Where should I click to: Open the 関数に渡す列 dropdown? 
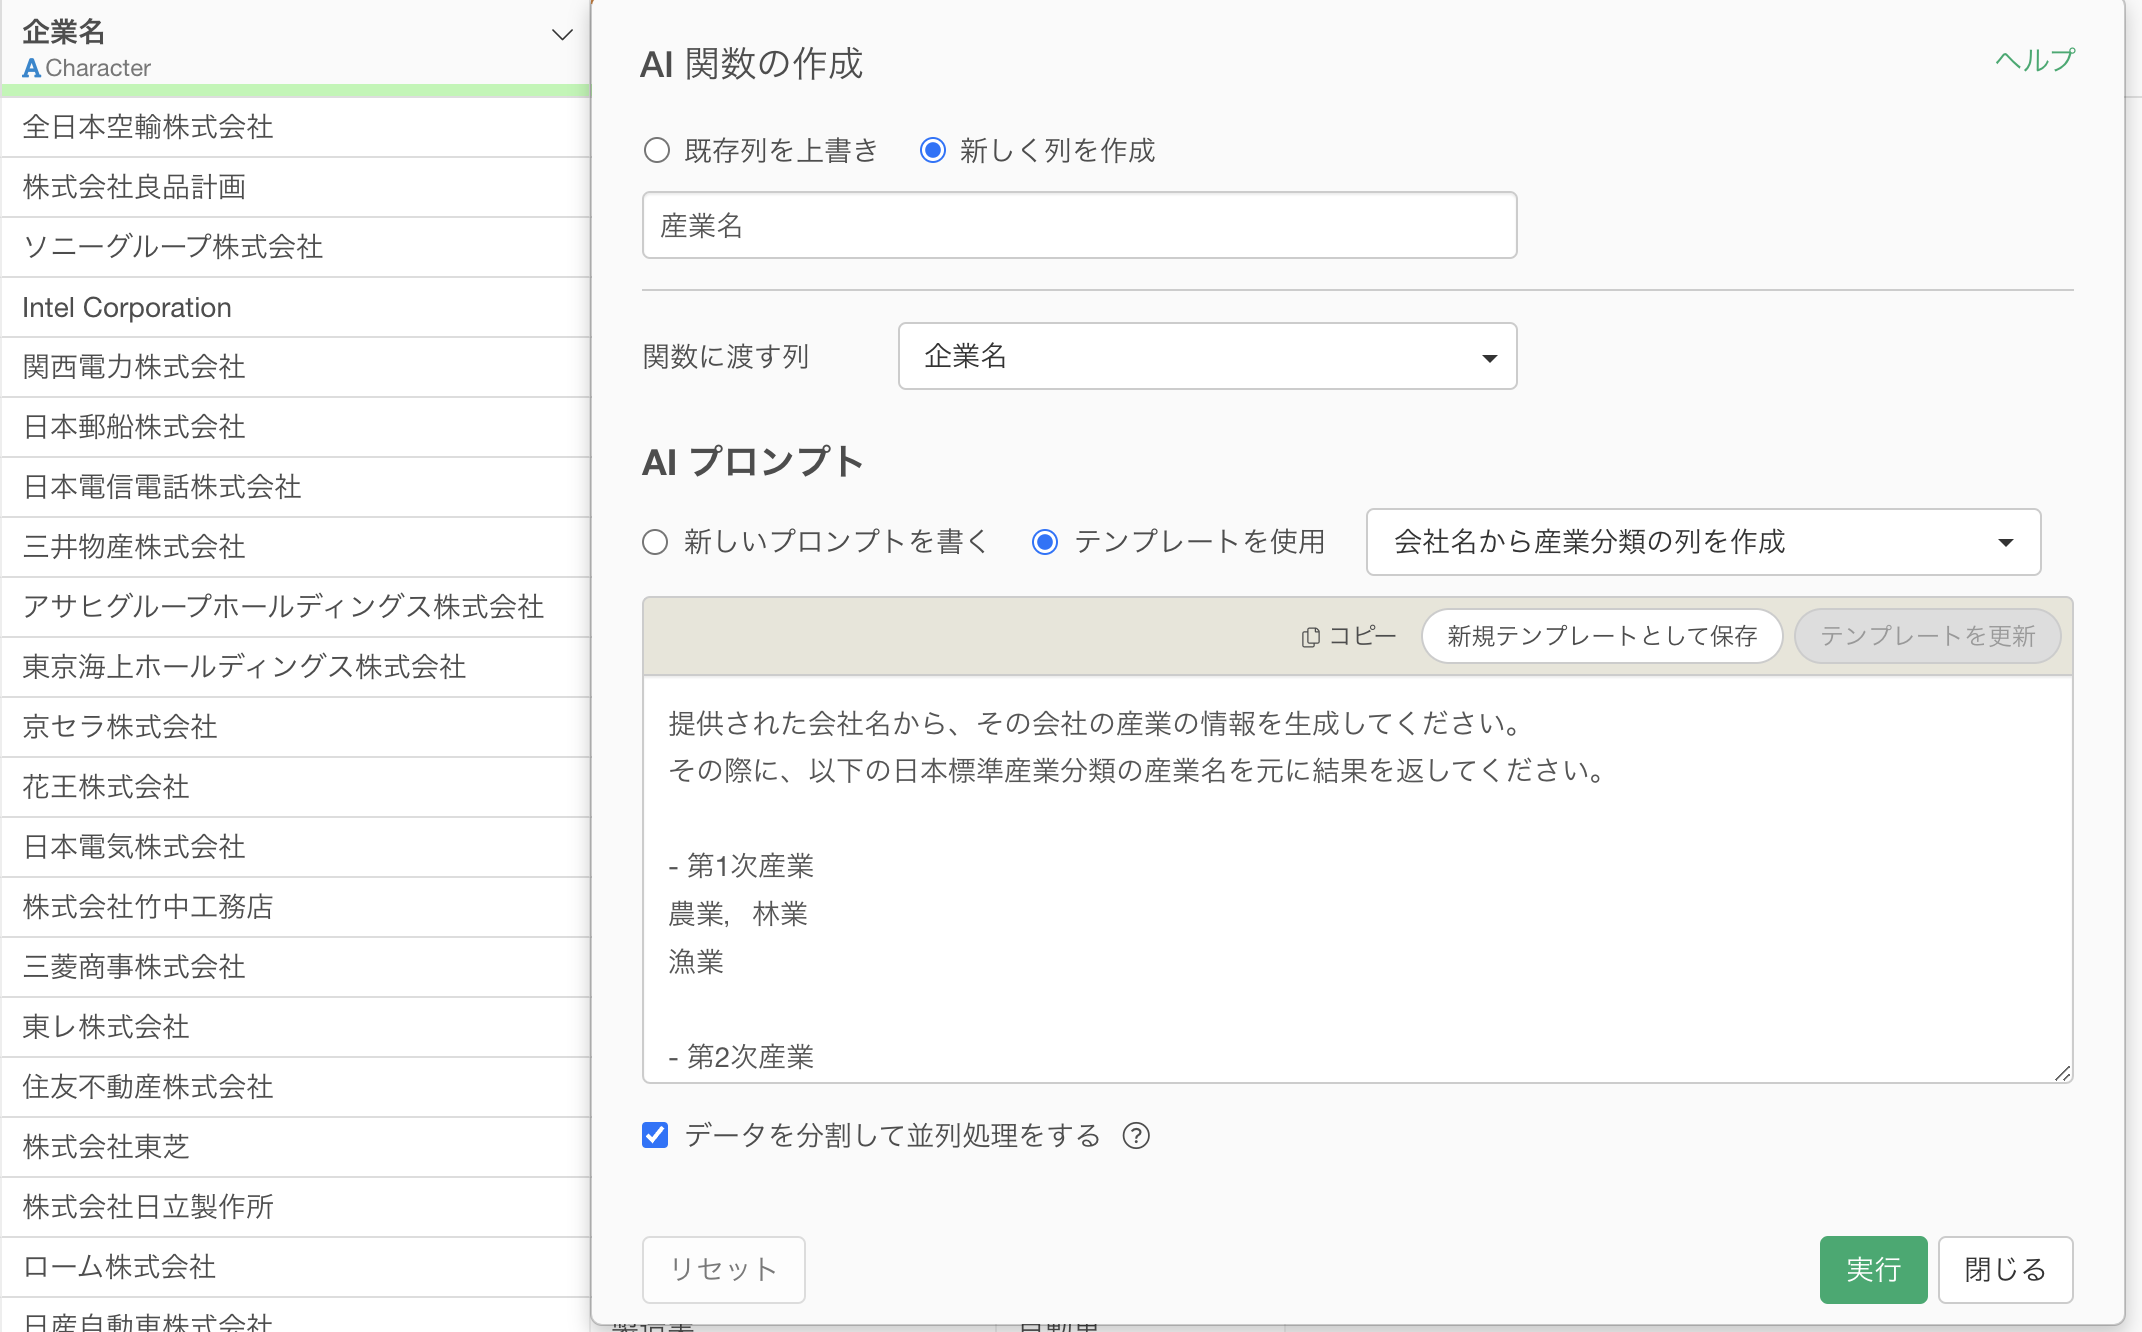[x=1207, y=356]
